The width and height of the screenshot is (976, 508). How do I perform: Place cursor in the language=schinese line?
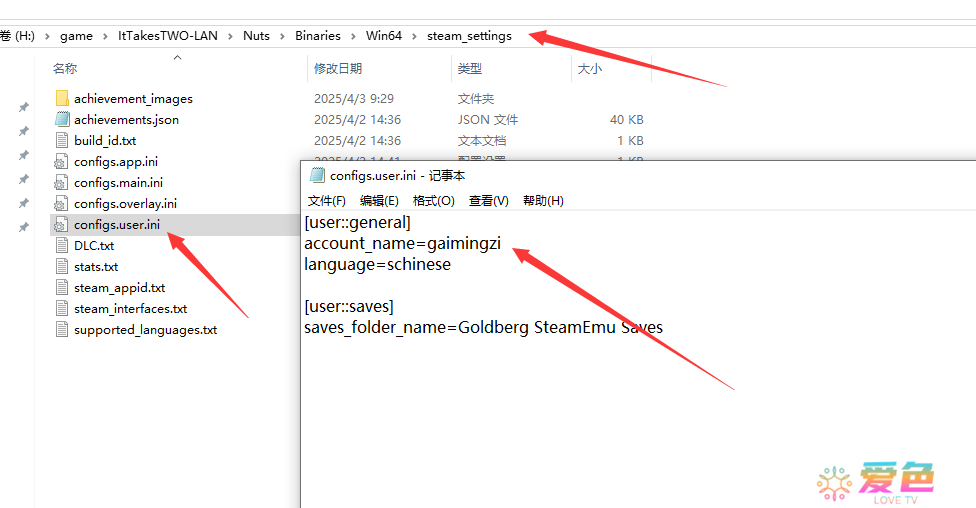[377, 265]
